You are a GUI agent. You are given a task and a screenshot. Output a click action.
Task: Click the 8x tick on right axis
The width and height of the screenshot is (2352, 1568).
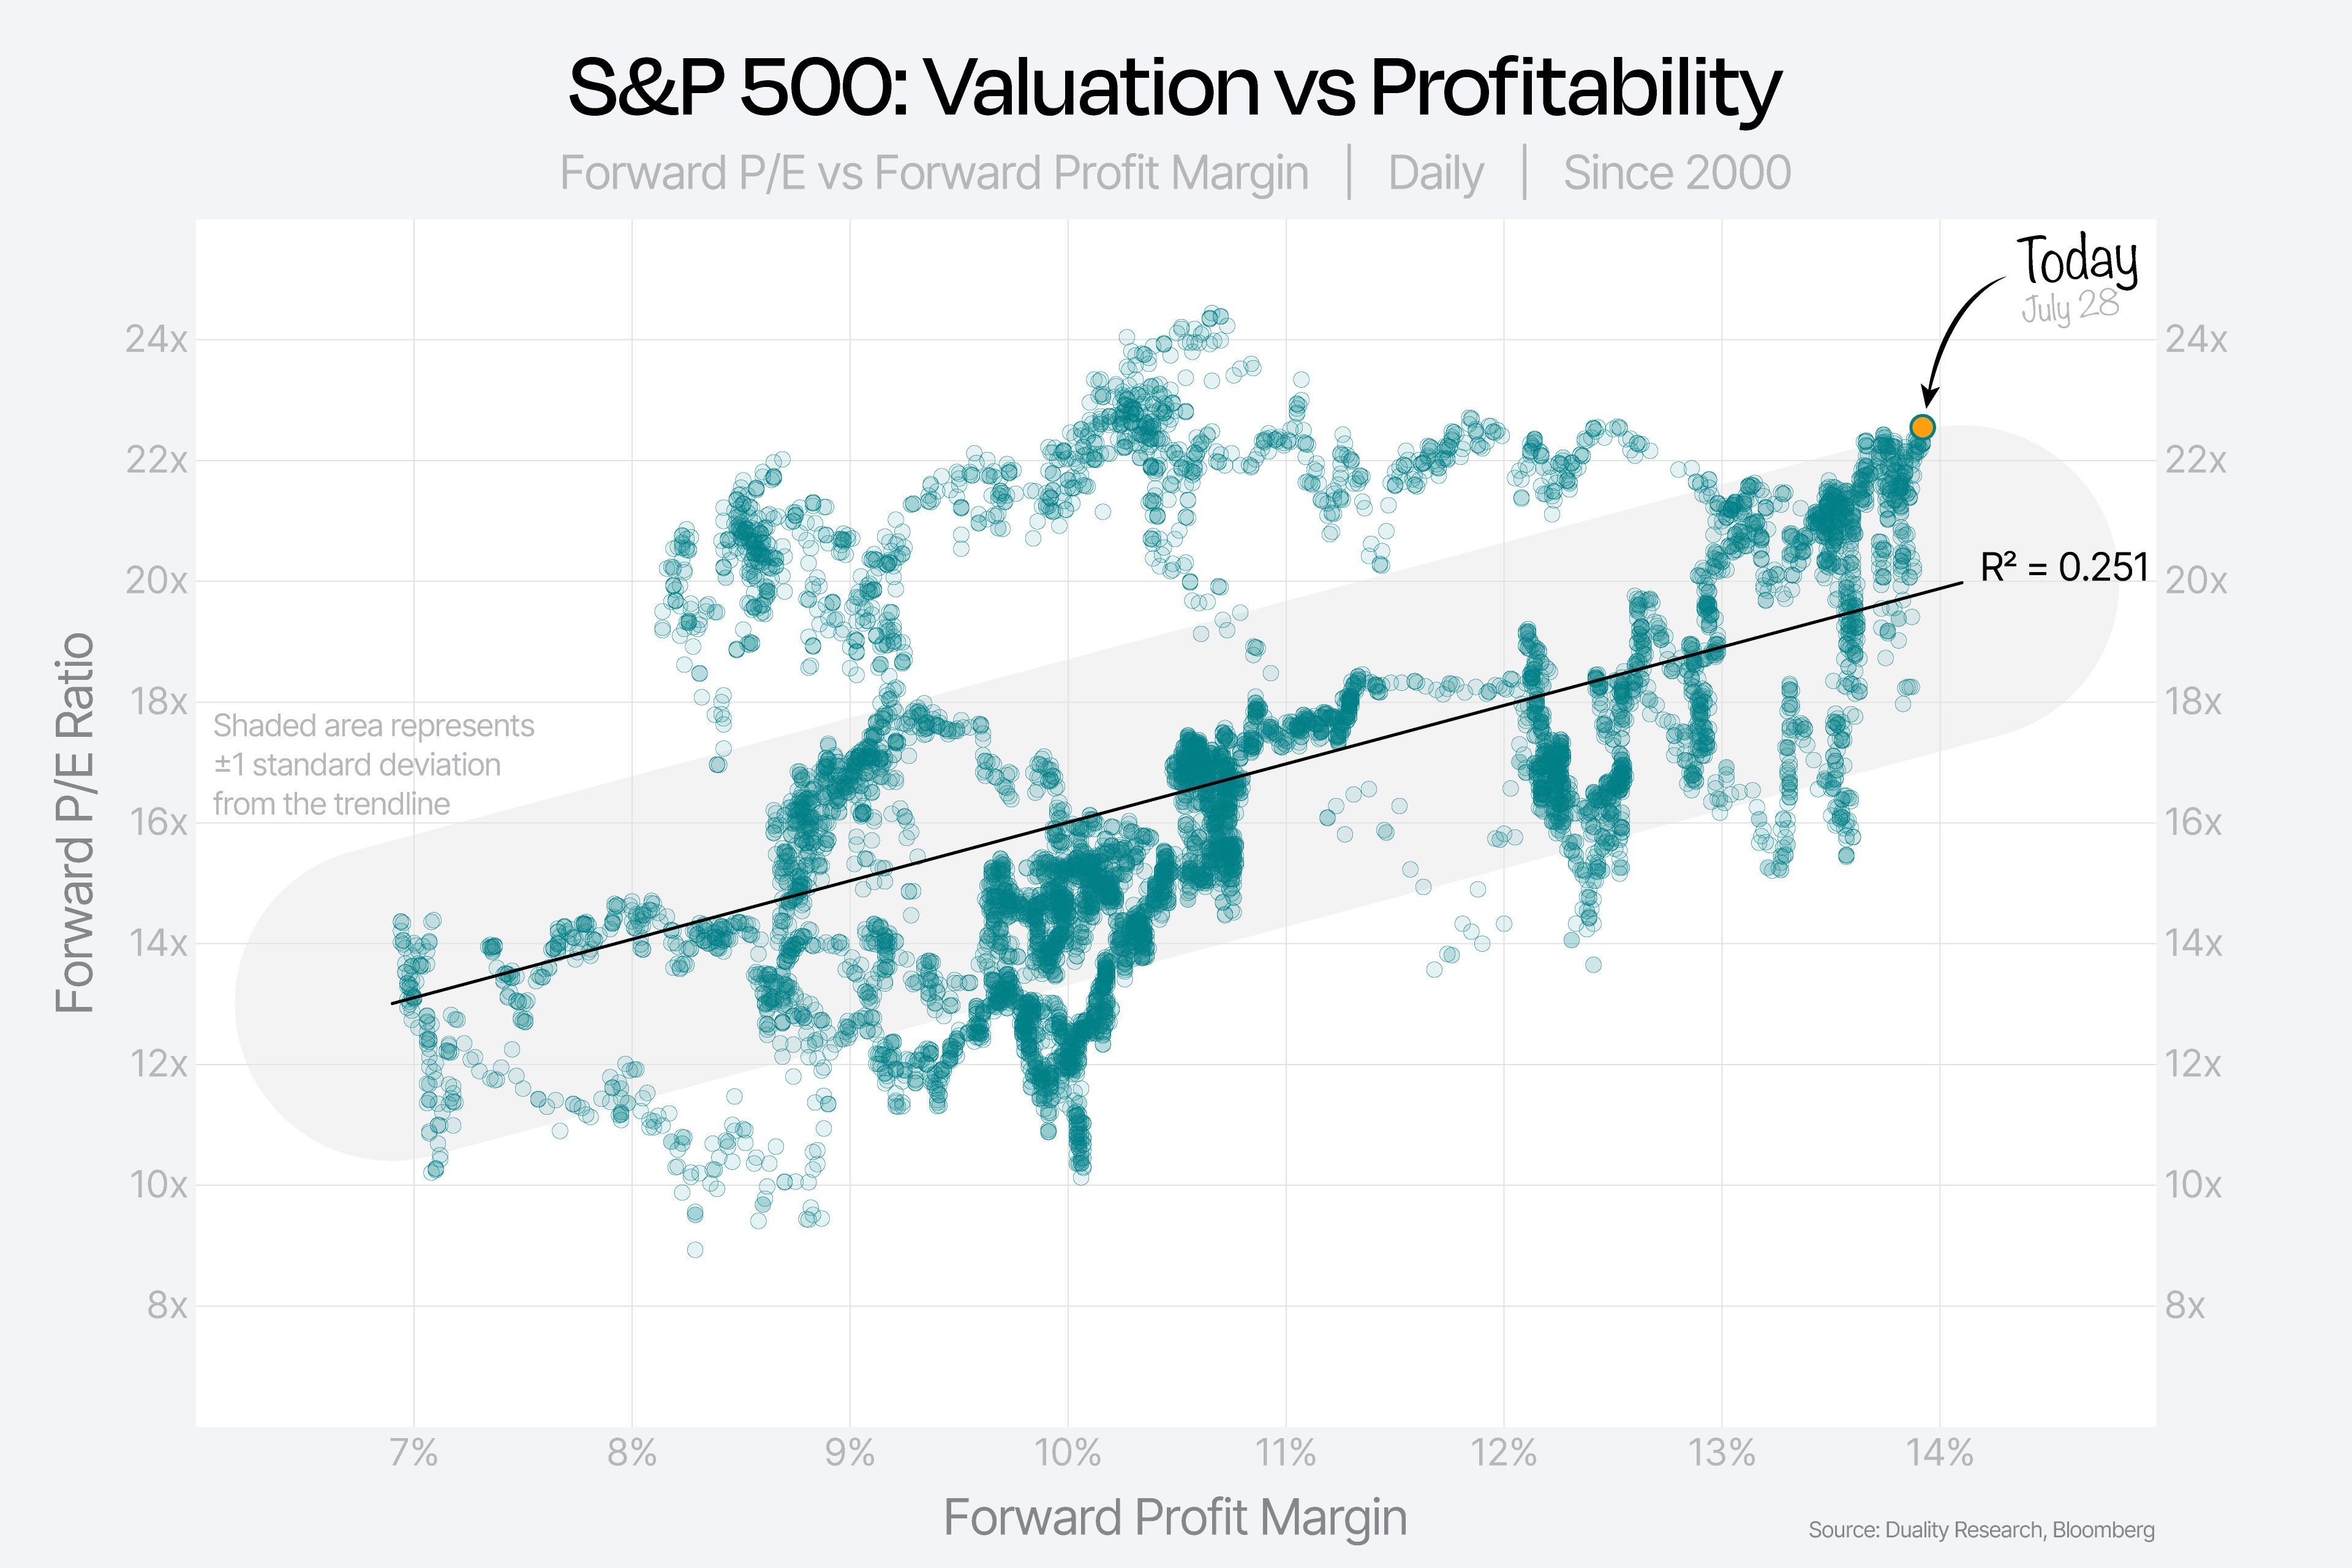(x=2185, y=1305)
